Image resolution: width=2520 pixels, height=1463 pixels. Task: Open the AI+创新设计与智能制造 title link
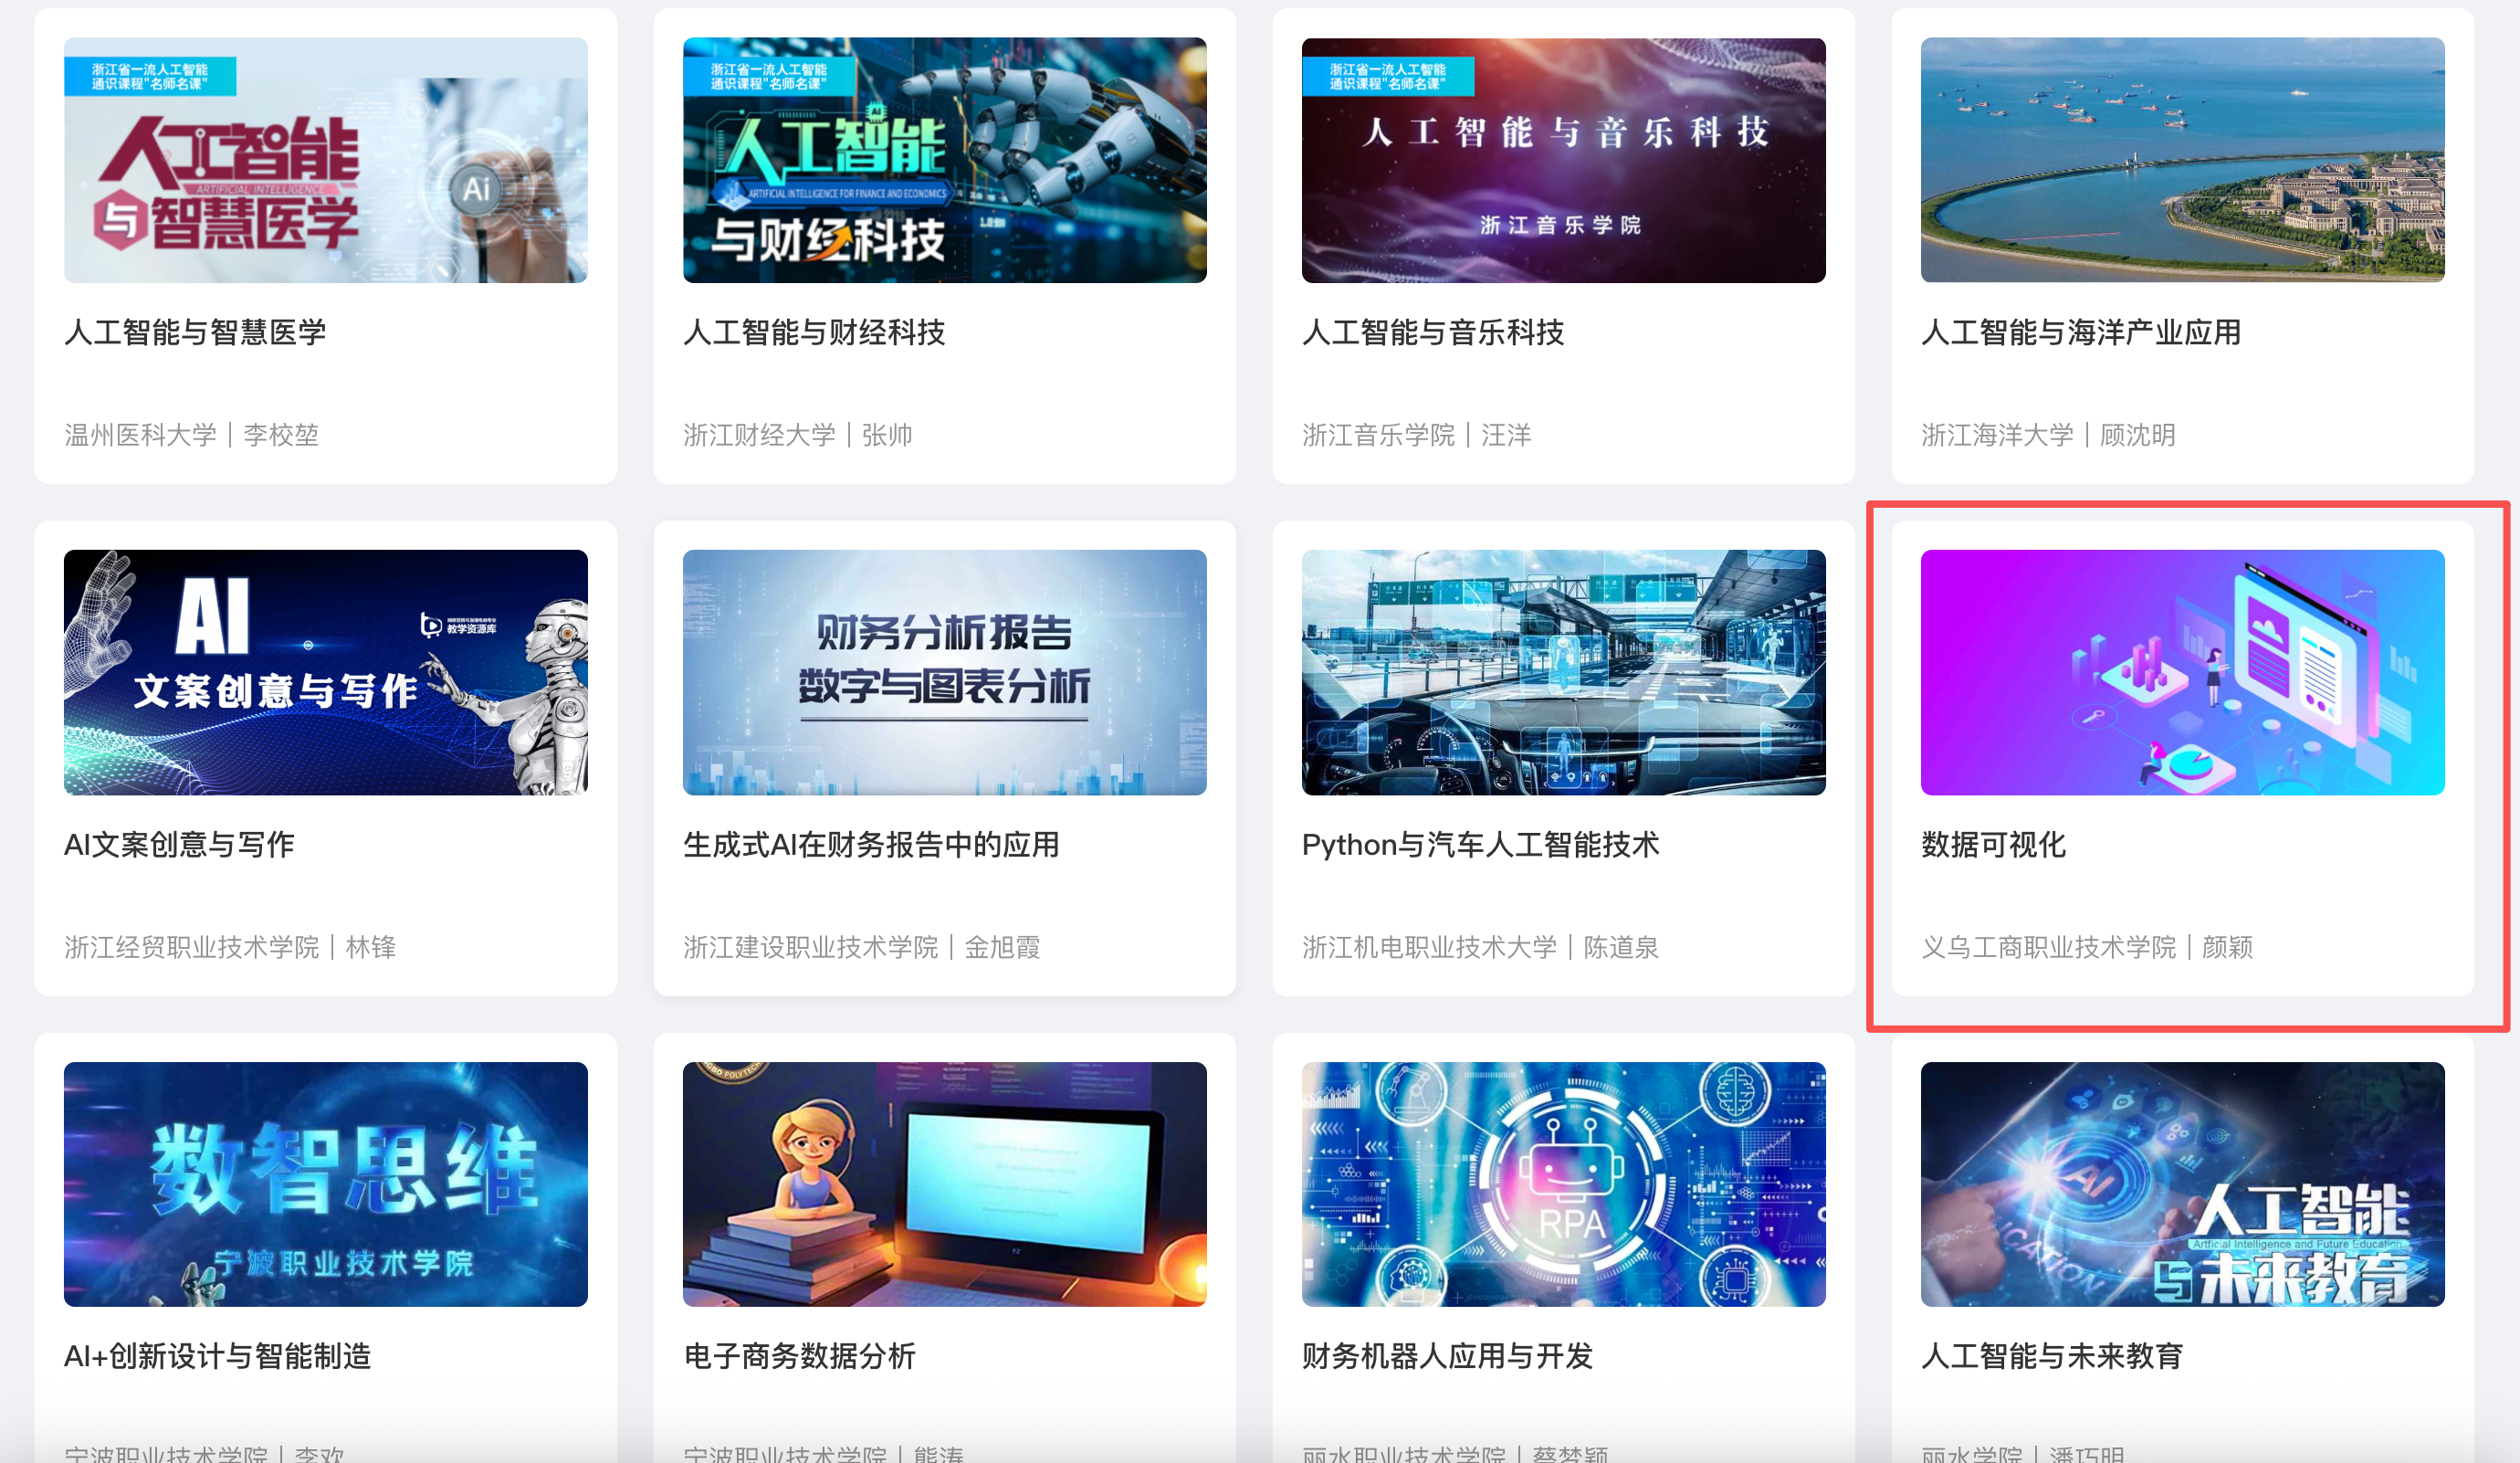click(x=217, y=1356)
